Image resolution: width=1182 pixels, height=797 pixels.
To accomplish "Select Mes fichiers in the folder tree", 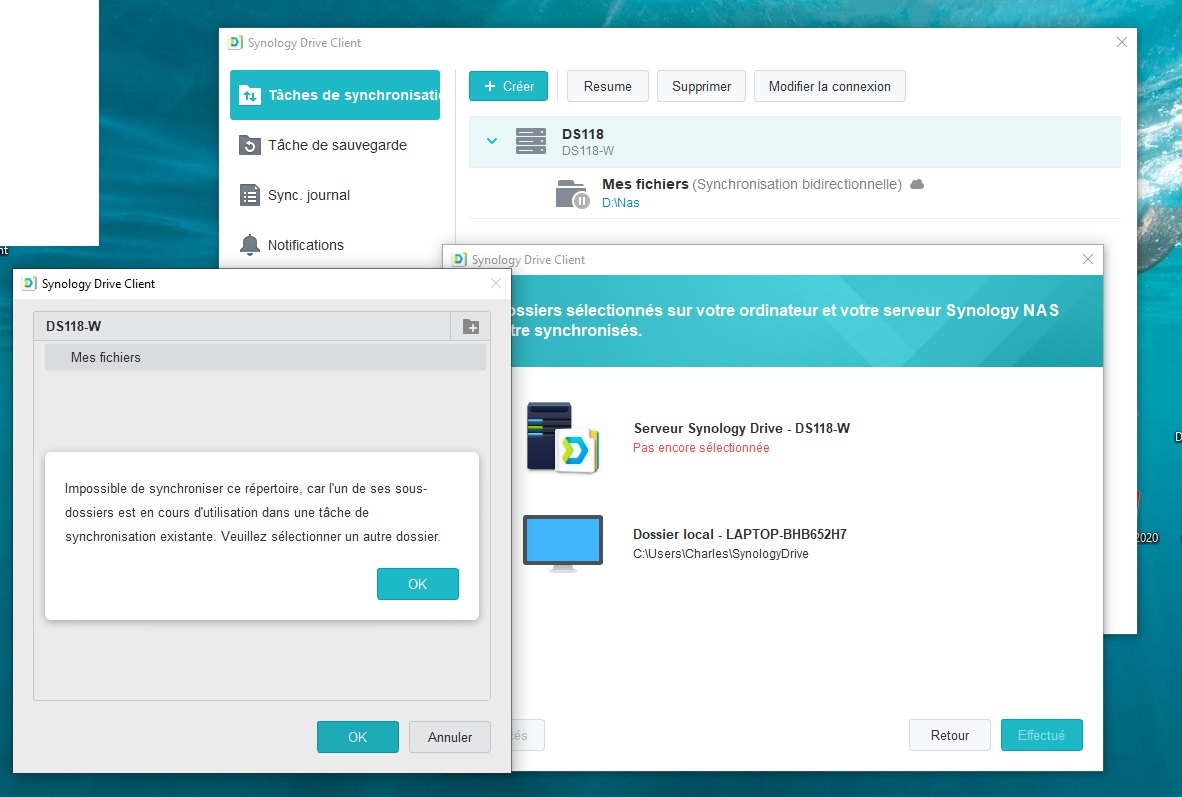I will (265, 357).
